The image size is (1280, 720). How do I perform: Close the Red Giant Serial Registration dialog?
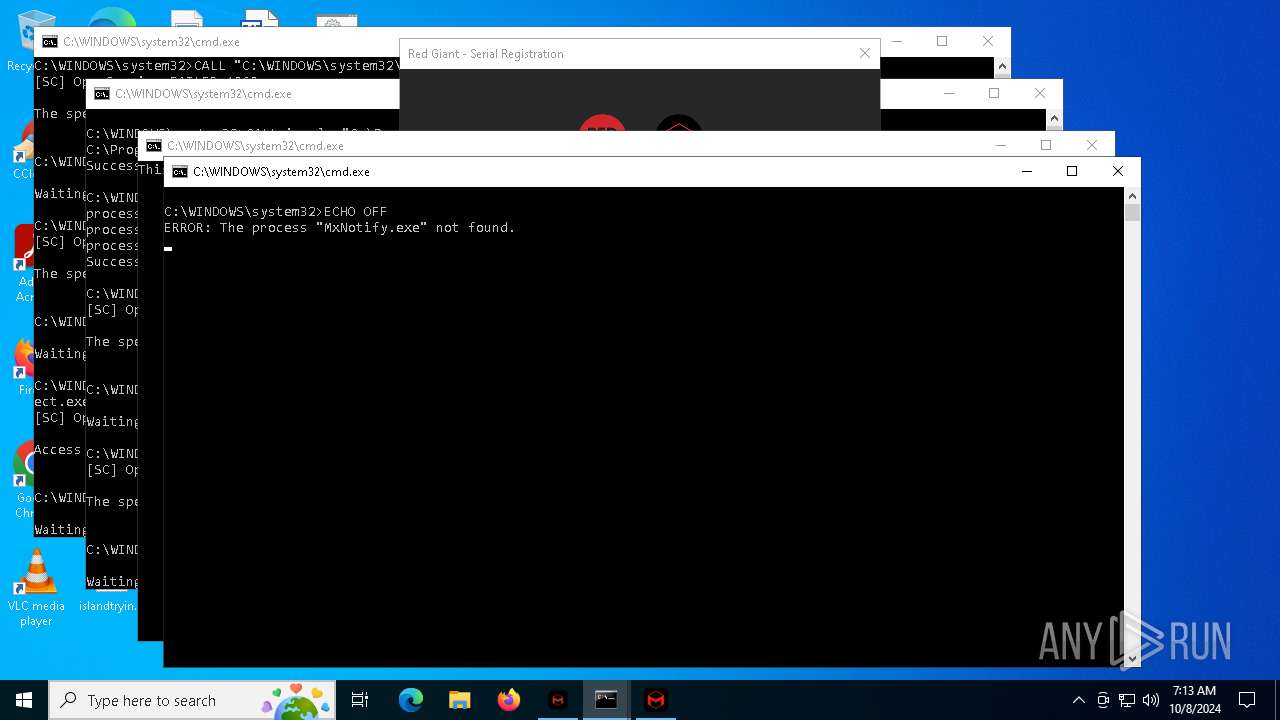pyautogui.click(x=865, y=53)
